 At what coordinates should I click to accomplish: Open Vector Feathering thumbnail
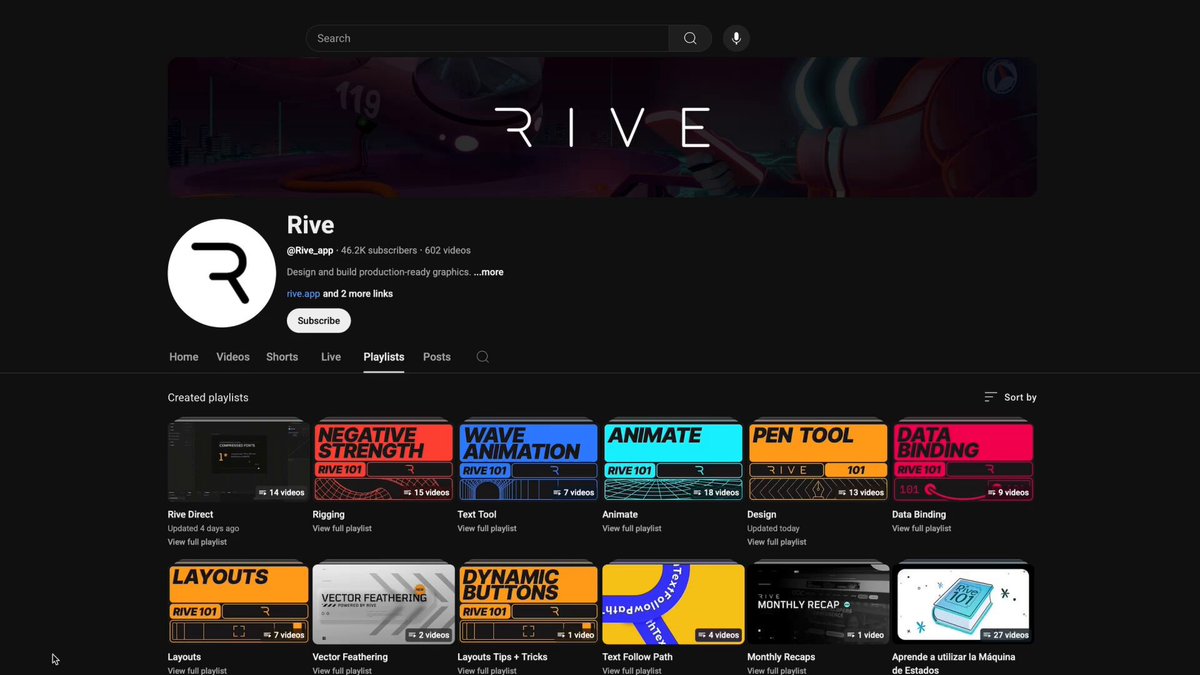[383, 604]
